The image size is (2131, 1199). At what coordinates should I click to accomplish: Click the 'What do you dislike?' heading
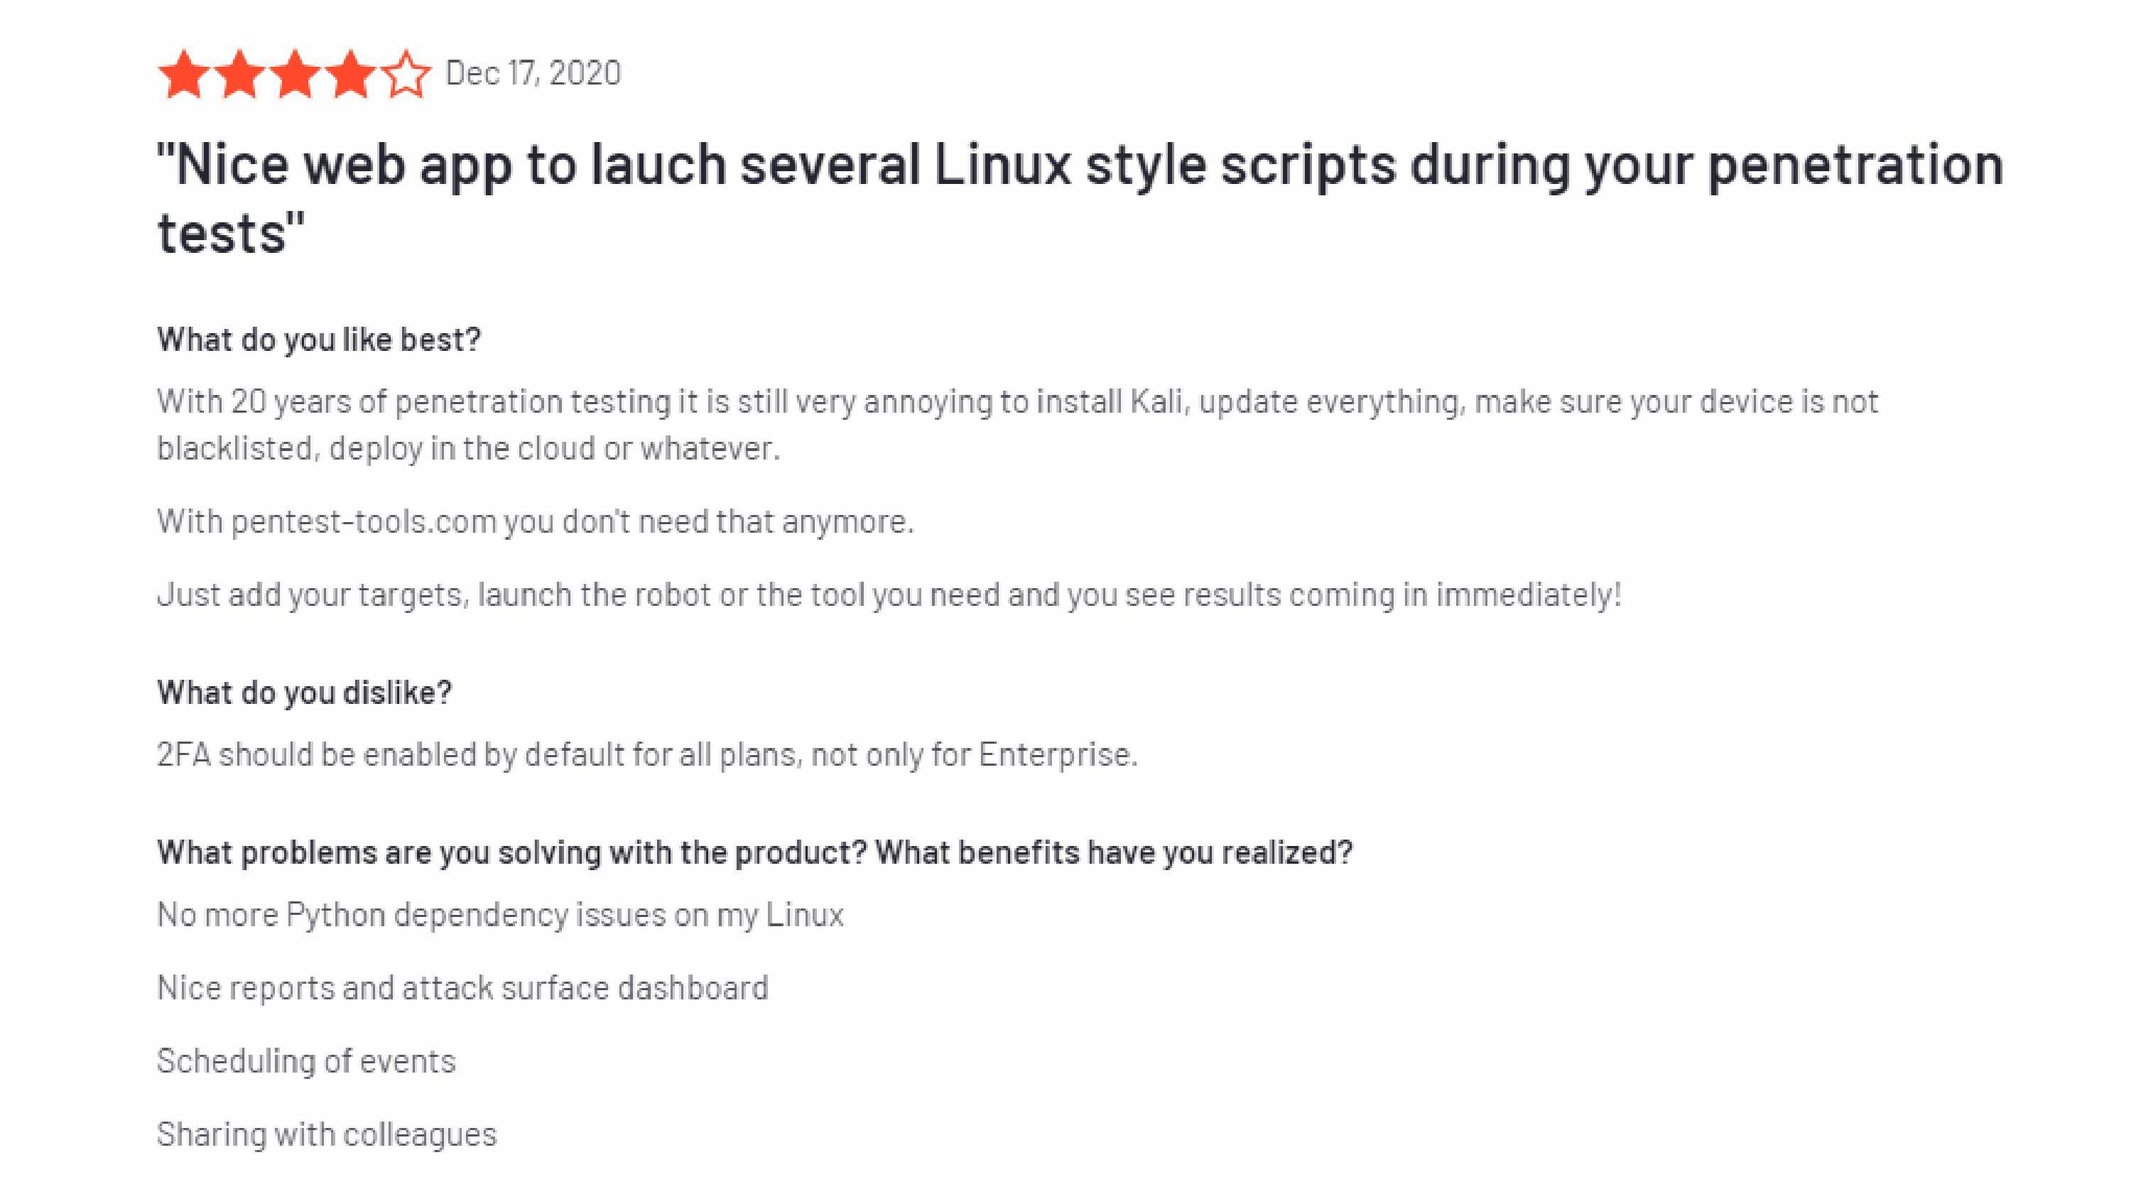tap(304, 692)
